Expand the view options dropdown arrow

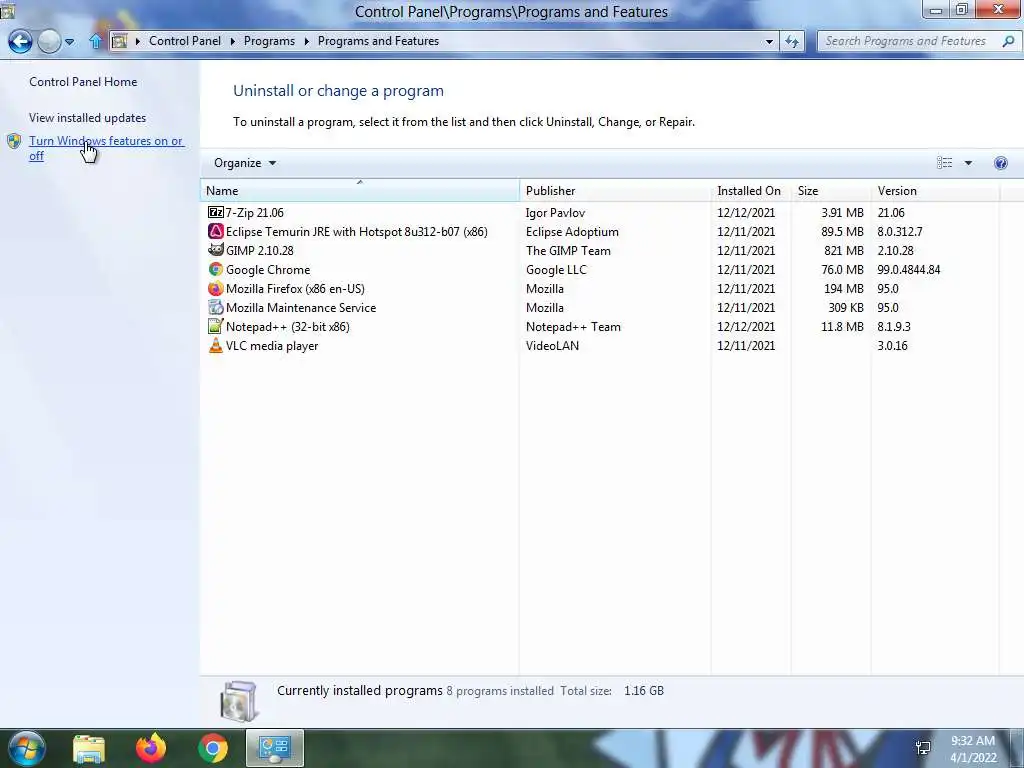pos(968,163)
